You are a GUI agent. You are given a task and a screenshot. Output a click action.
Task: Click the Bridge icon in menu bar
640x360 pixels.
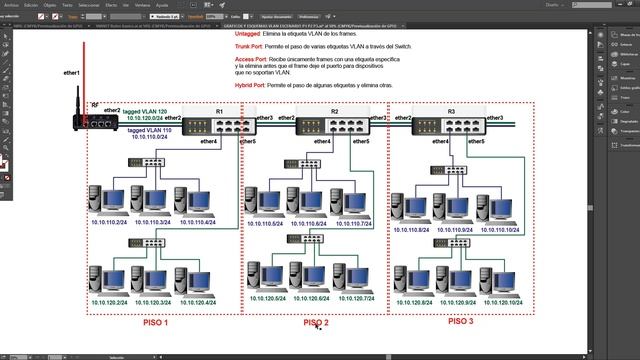tap(193, 5)
